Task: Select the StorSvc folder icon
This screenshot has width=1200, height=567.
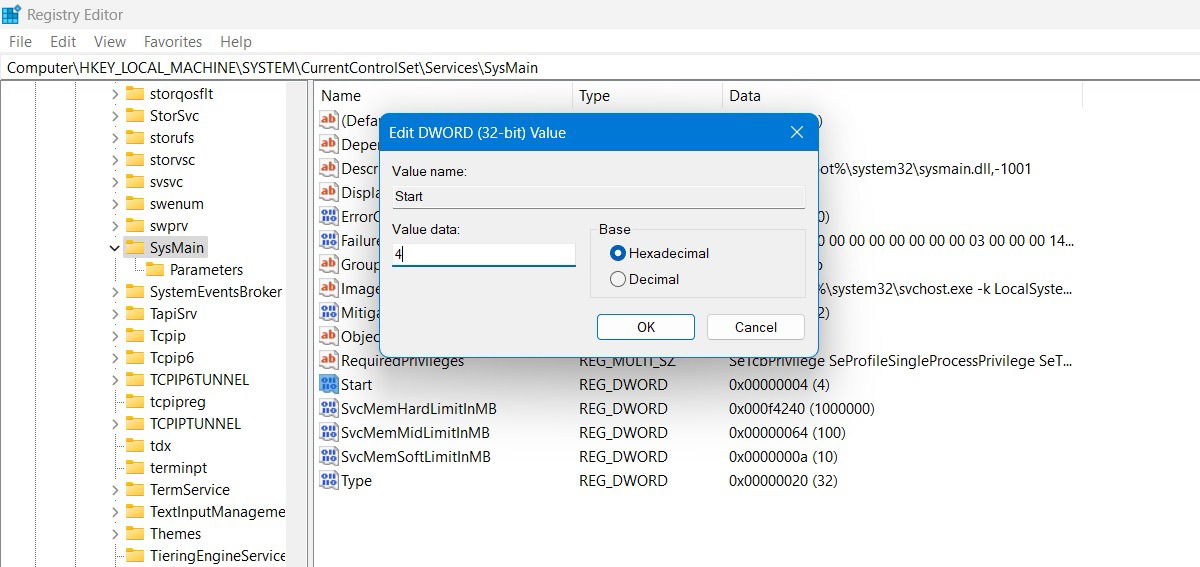Action: pyautogui.click(x=134, y=116)
